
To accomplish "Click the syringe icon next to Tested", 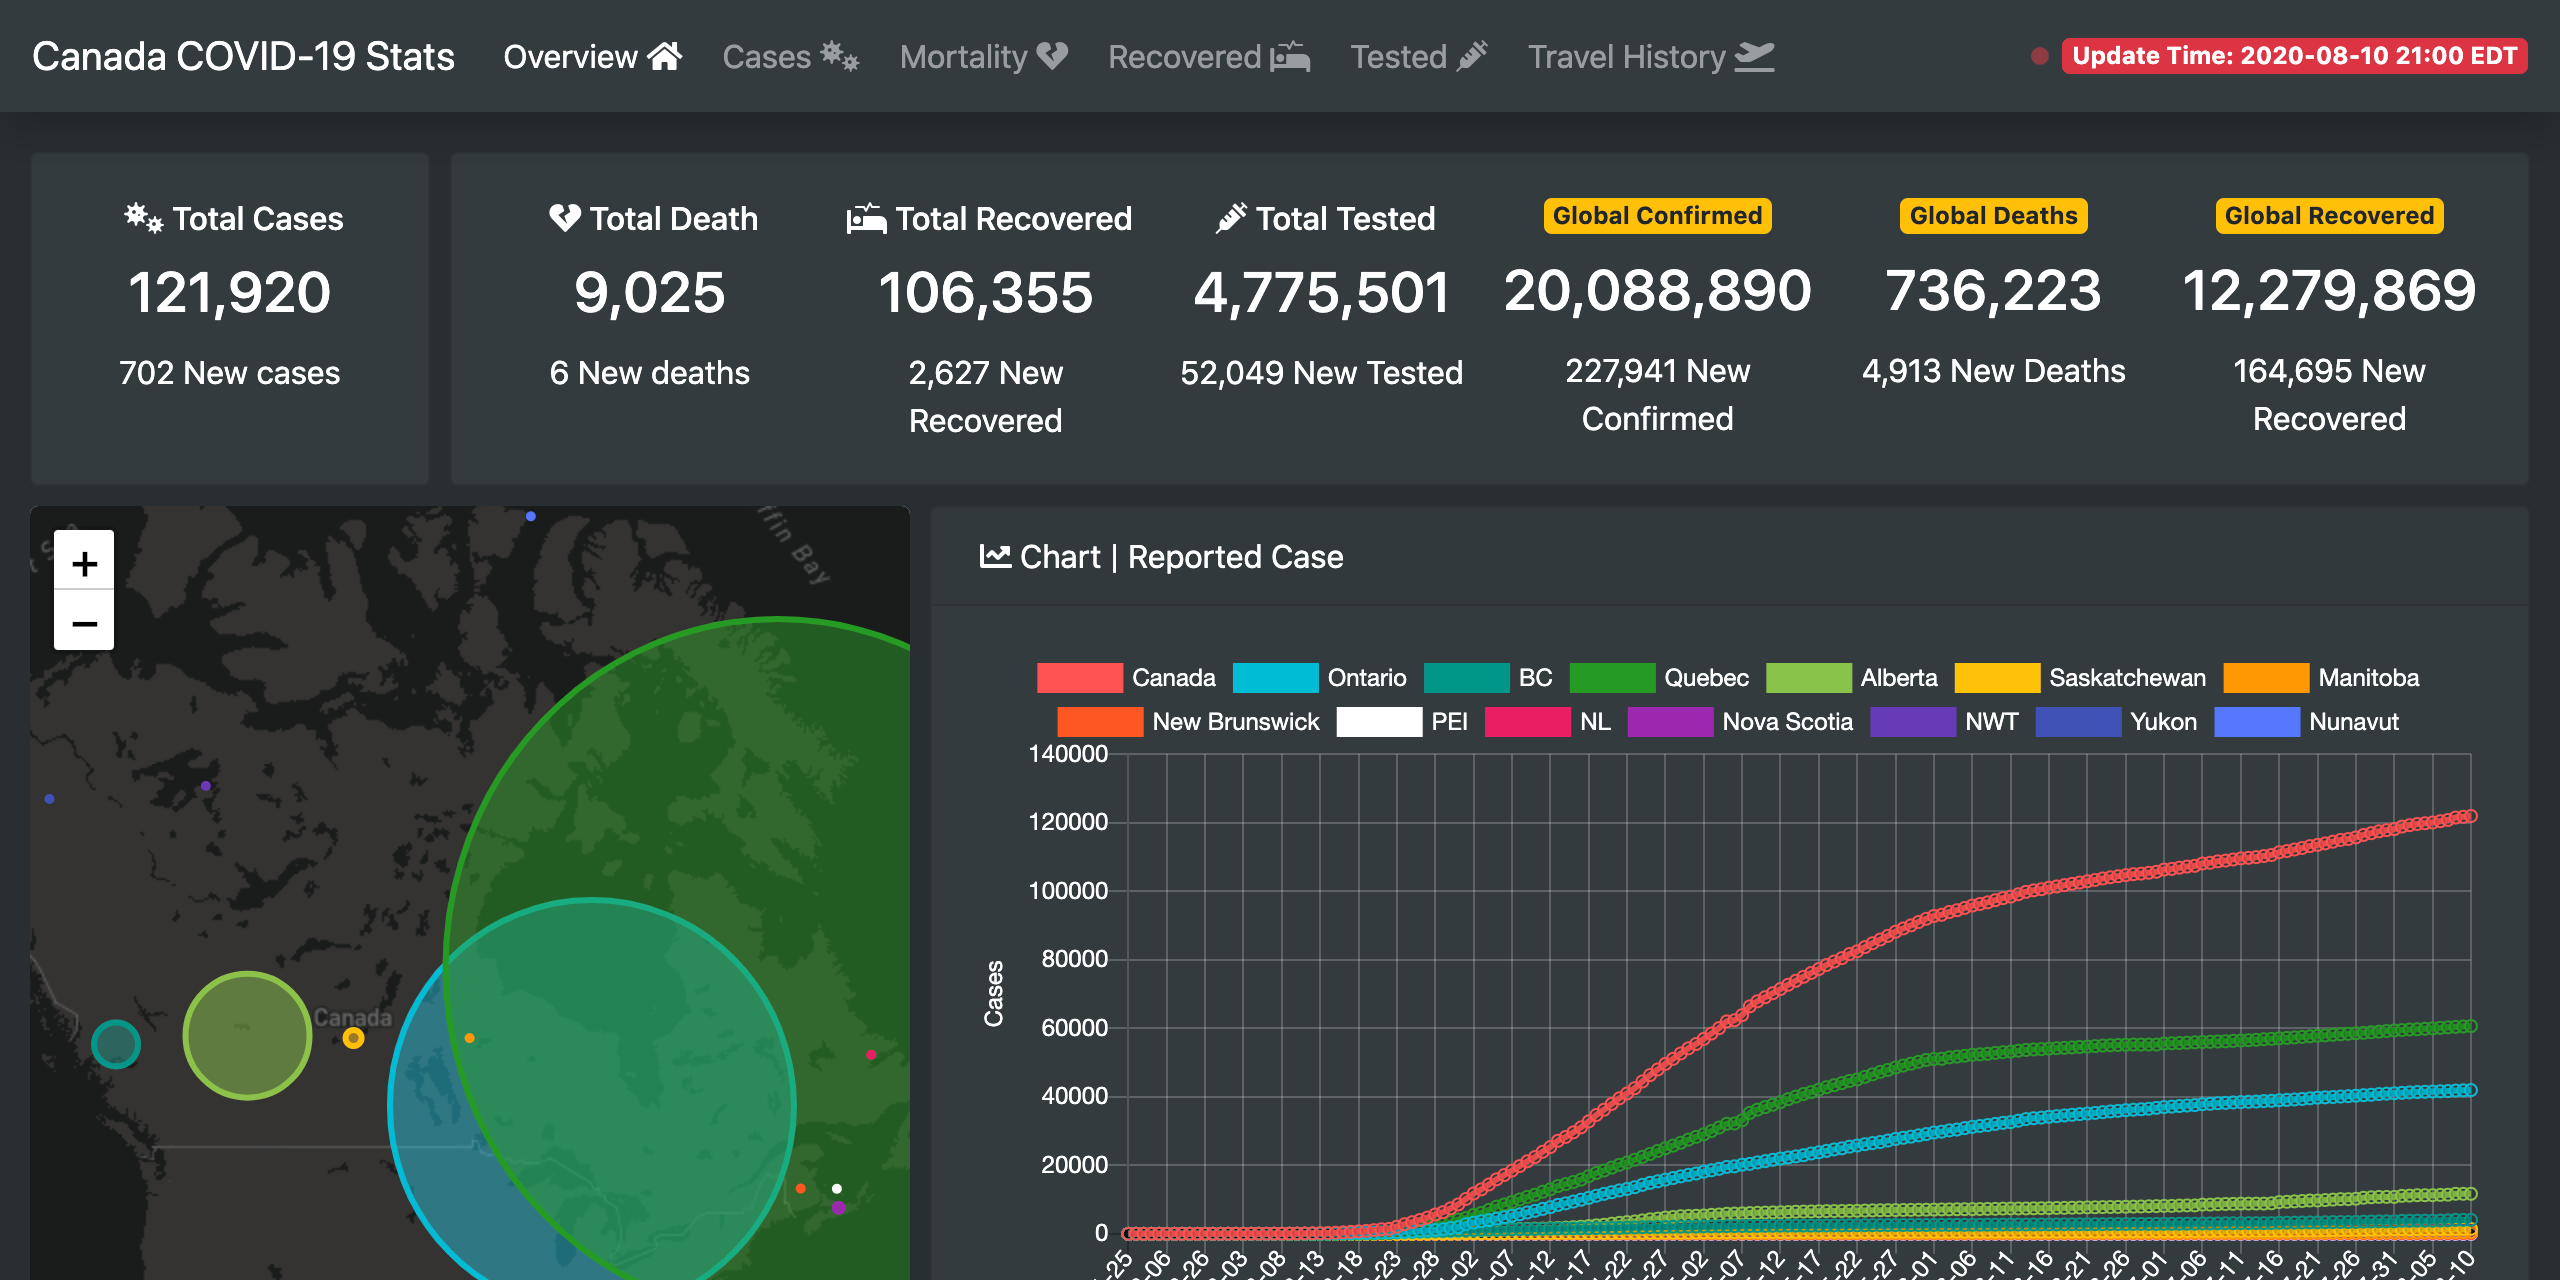I will [x=1471, y=56].
